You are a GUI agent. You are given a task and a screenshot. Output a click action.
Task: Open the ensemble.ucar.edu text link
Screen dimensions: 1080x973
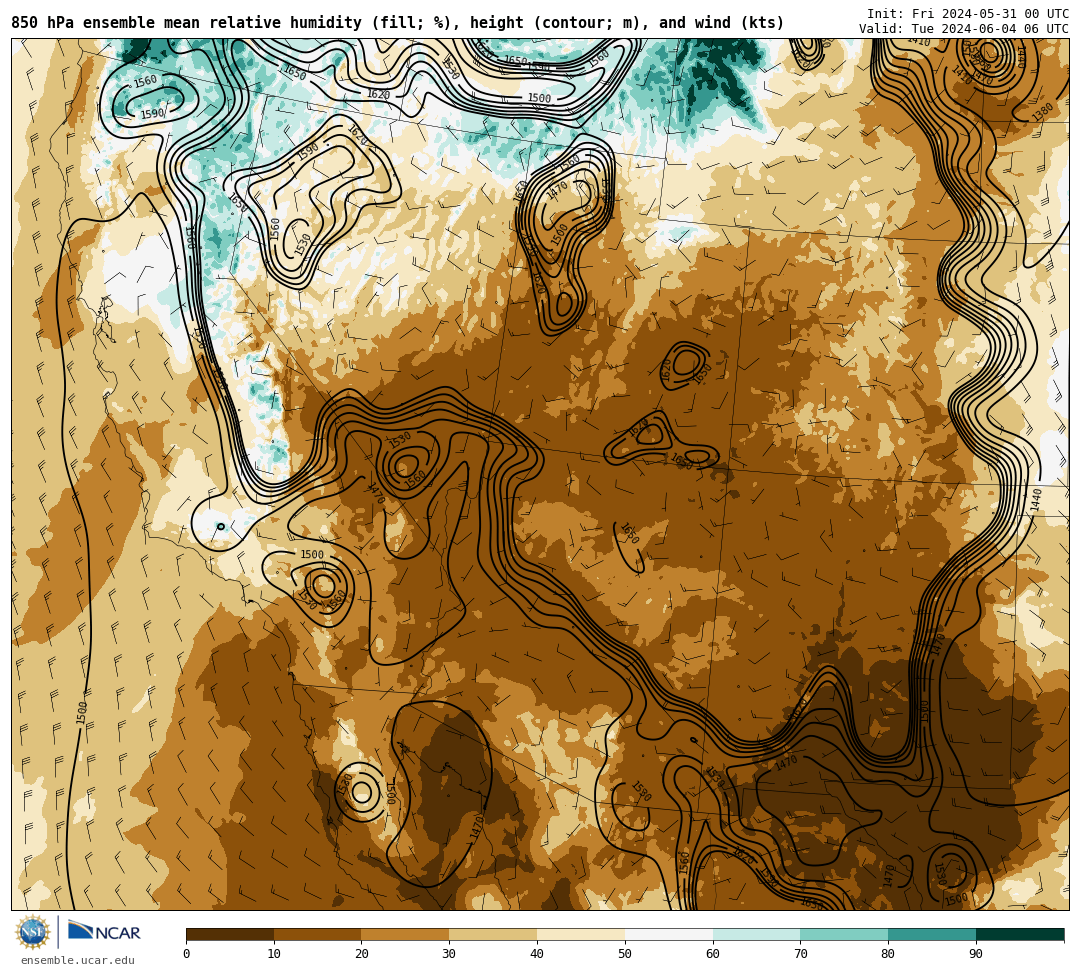click(x=78, y=960)
